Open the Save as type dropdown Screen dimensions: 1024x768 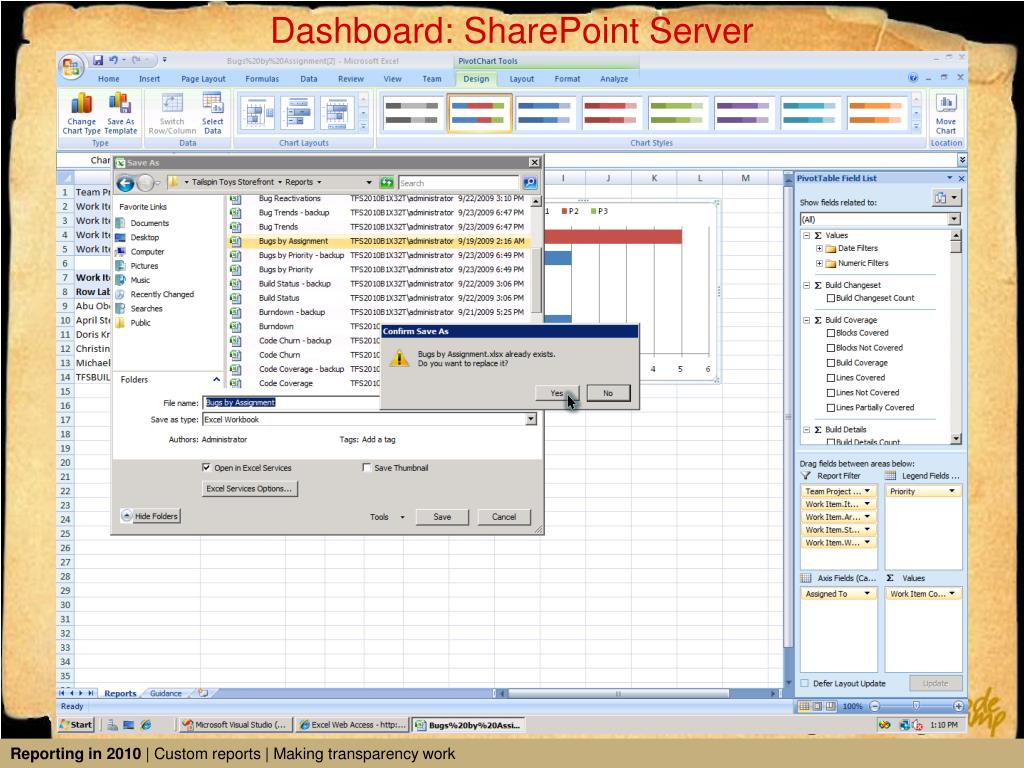pos(530,419)
